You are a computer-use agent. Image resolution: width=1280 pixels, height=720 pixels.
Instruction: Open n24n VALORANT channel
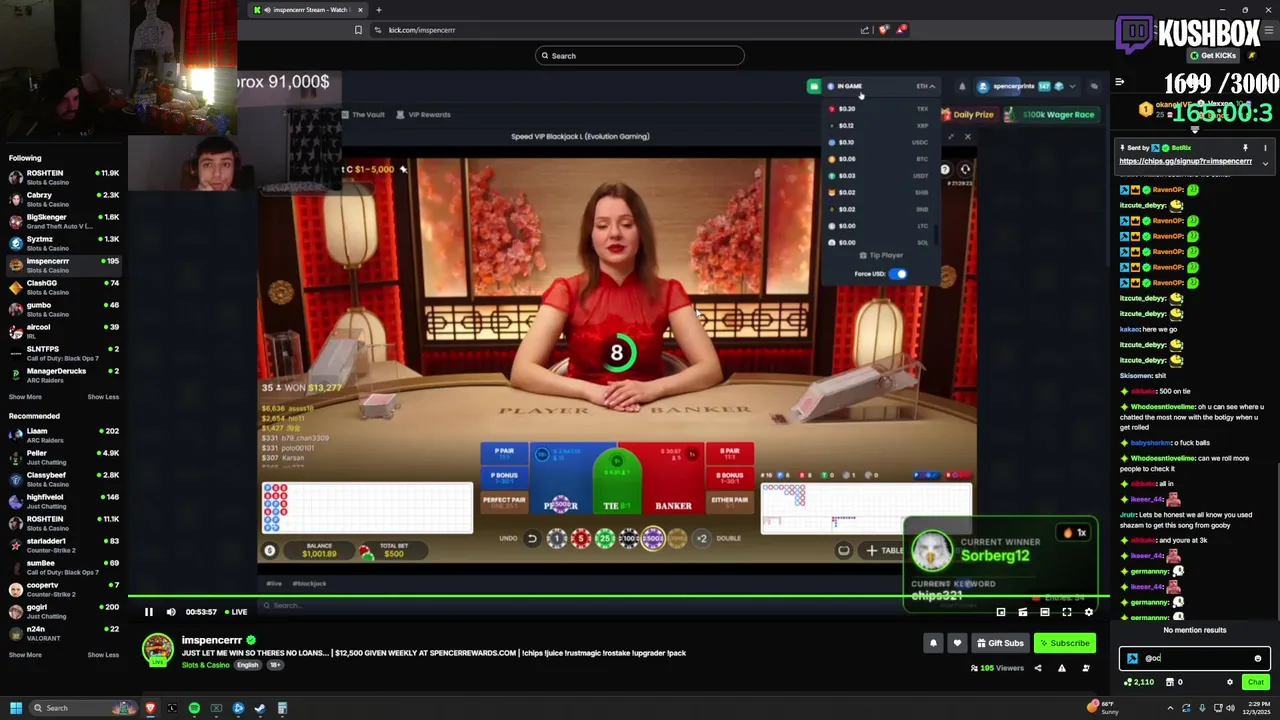pyautogui.click(x=64, y=633)
